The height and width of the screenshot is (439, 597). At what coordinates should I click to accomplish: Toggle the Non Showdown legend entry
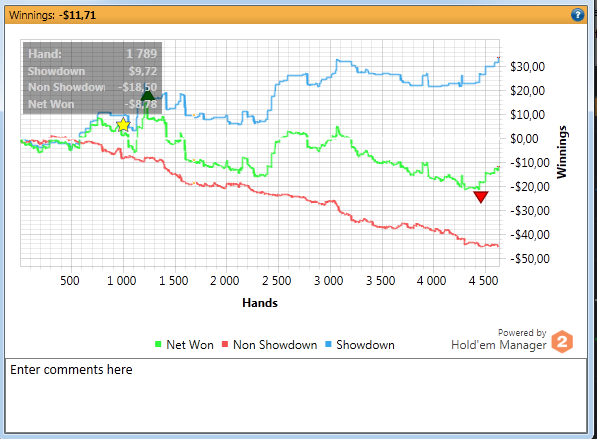270,345
